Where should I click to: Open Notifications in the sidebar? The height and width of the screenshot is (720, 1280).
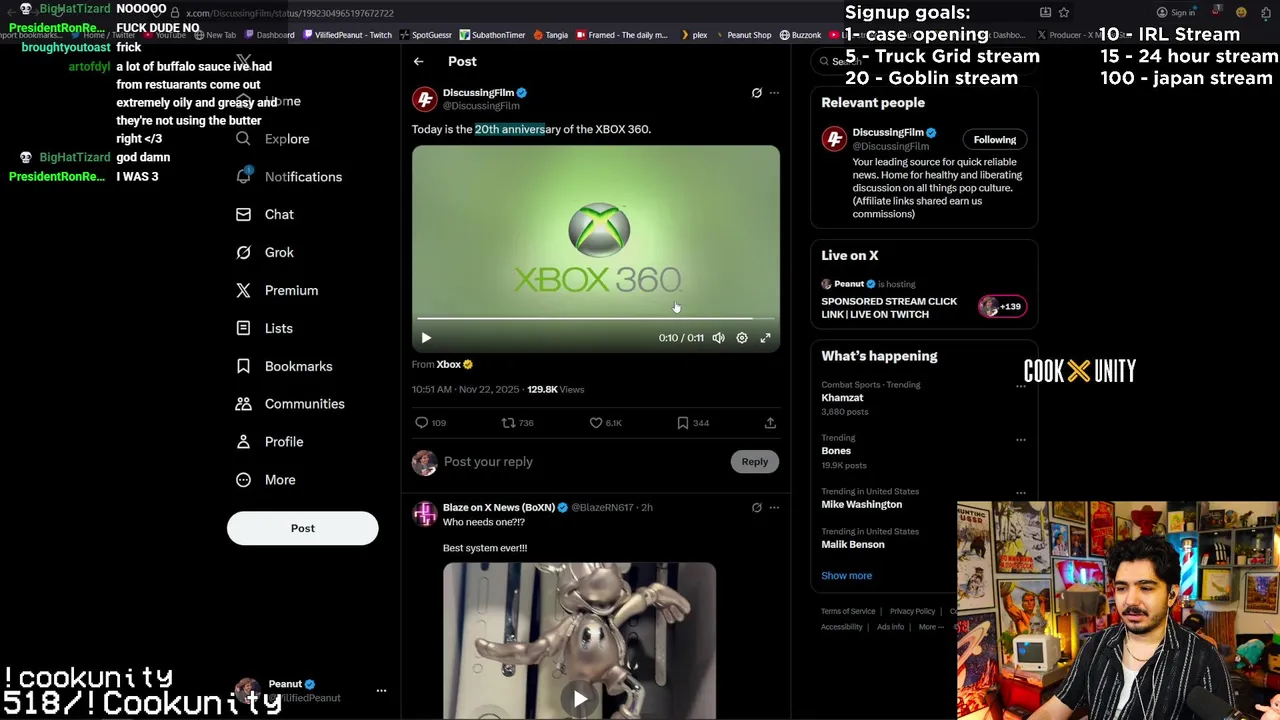[289, 177]
